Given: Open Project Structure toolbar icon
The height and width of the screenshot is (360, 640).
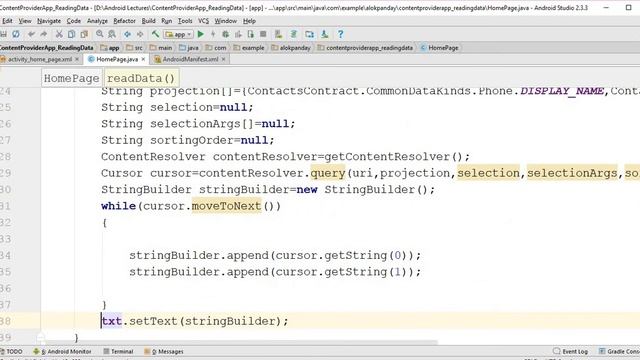Looking at the screenshot, I should pyautogui.click(x=309, y=34).
